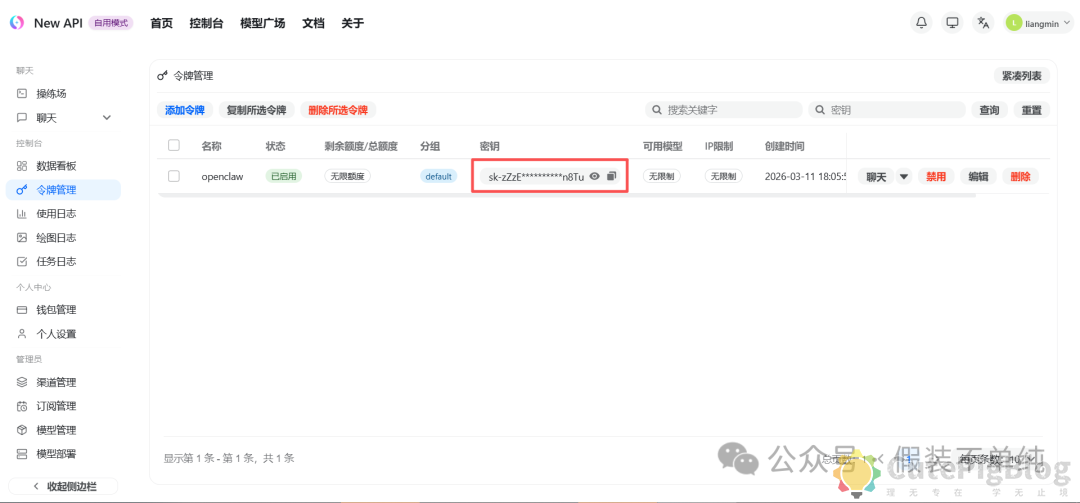The image size is (1080, 503).
Task: Click the search icon in 密钥 field
Action: [x=821, y=110]
